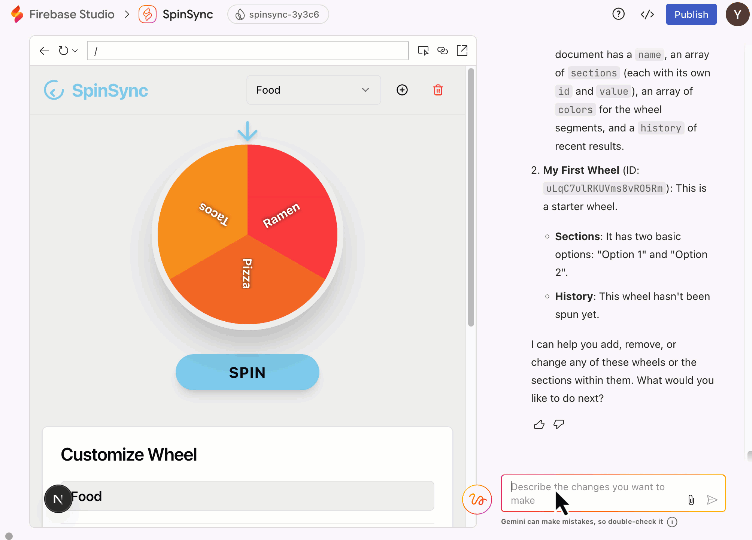Click the add new wheel plus icon

402,90
